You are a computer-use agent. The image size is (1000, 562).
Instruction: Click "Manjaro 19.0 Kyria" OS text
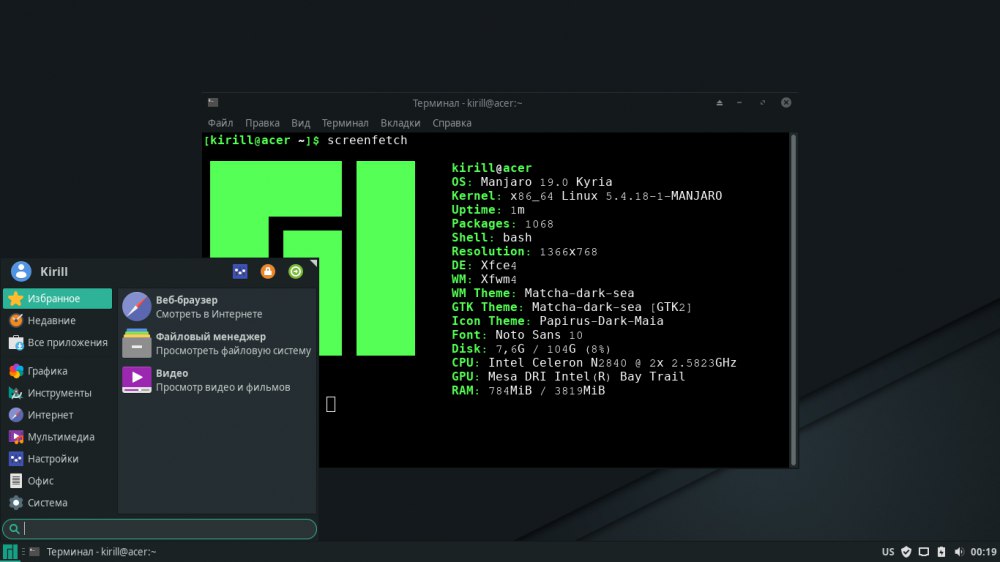pos(546,182)
